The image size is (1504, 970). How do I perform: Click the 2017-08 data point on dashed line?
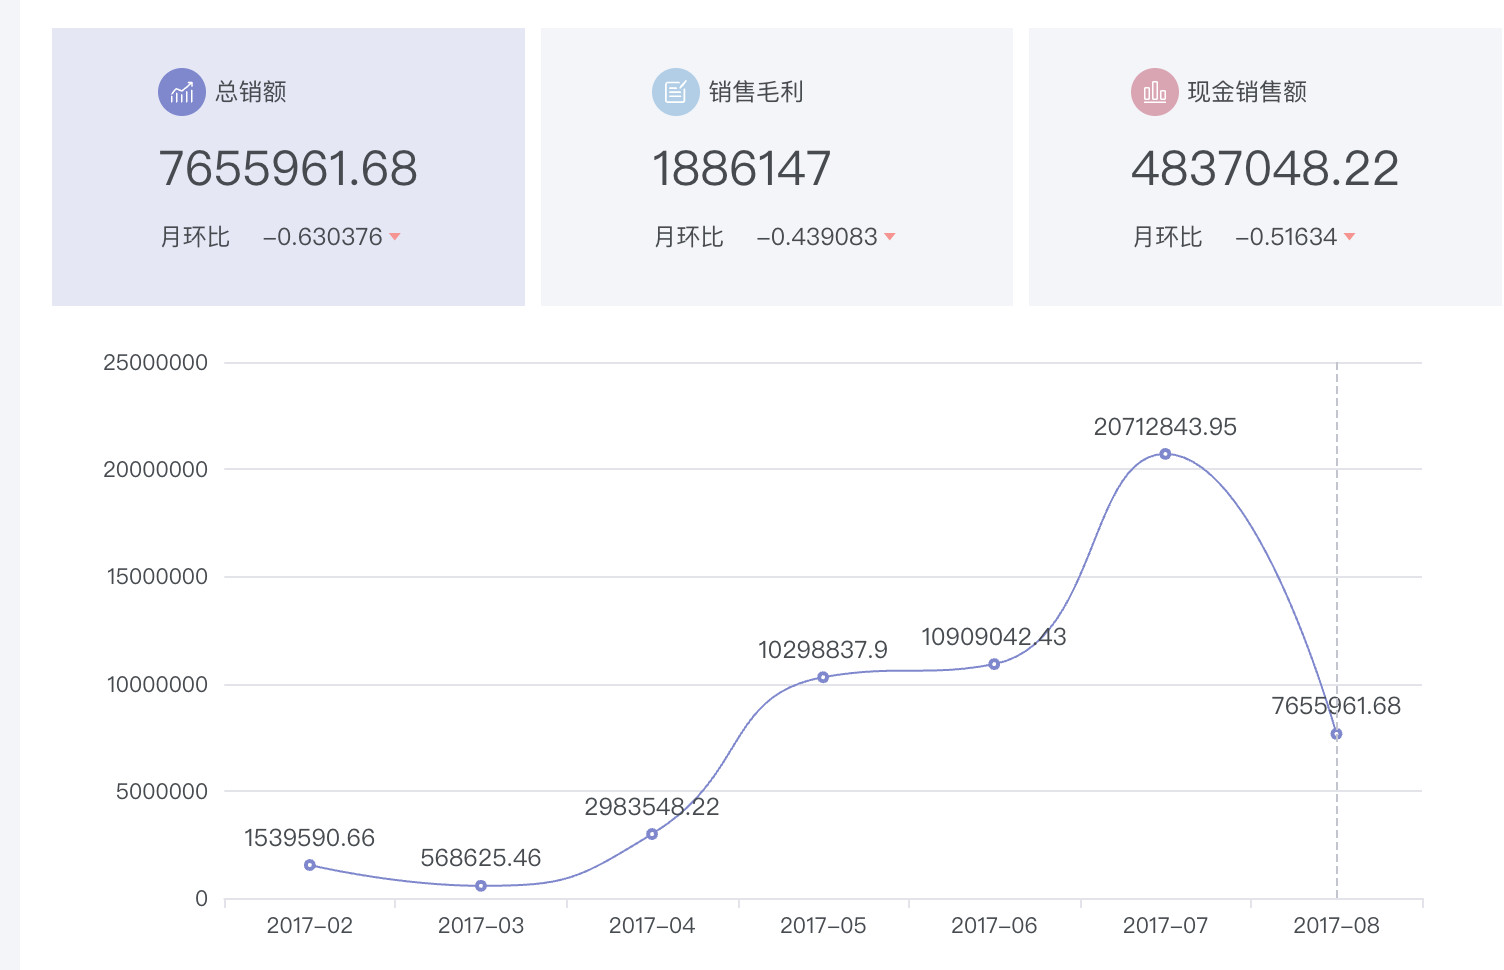(1336, 734)
